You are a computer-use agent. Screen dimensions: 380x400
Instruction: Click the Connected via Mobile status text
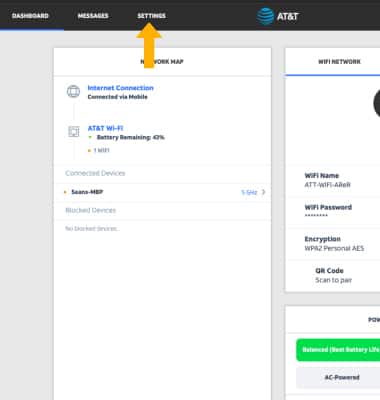click(x=118, y=97)
